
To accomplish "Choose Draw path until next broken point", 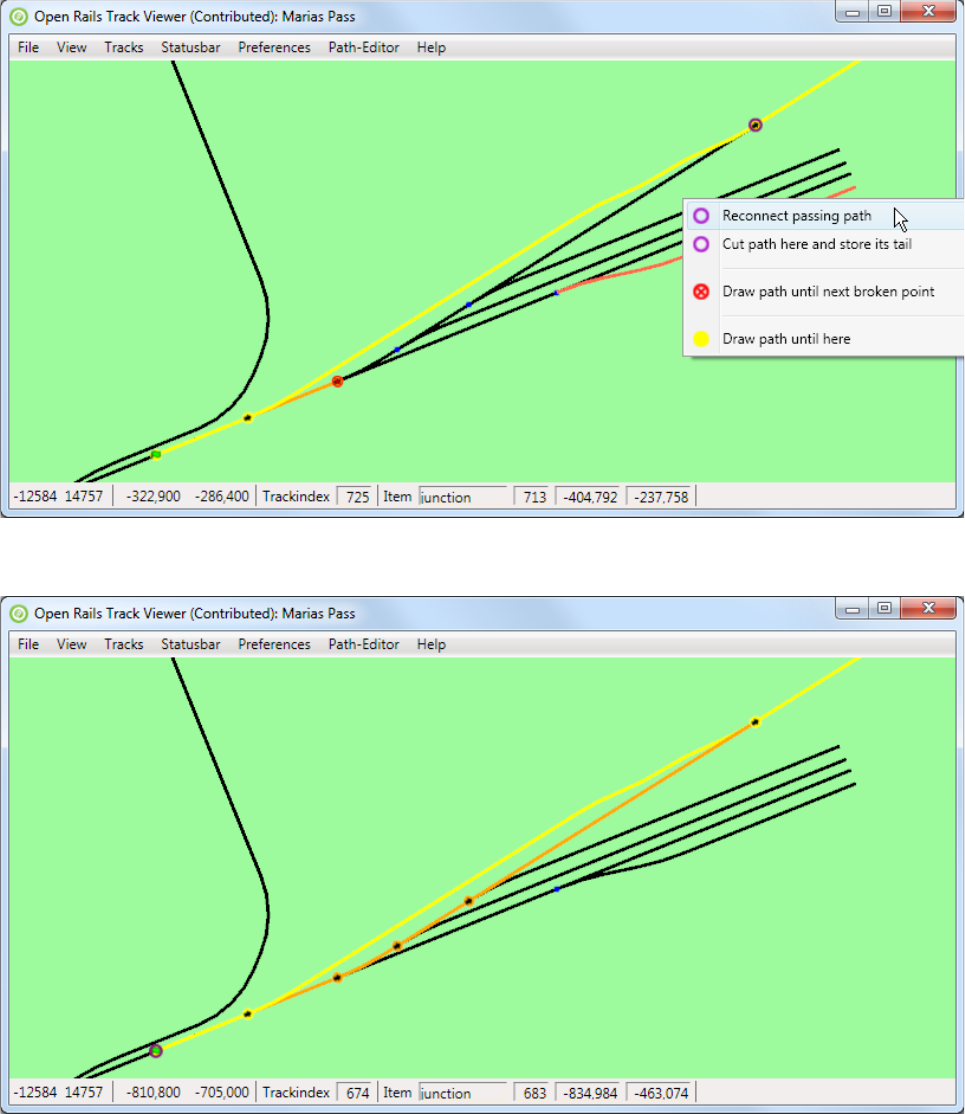I will (825, 292).
